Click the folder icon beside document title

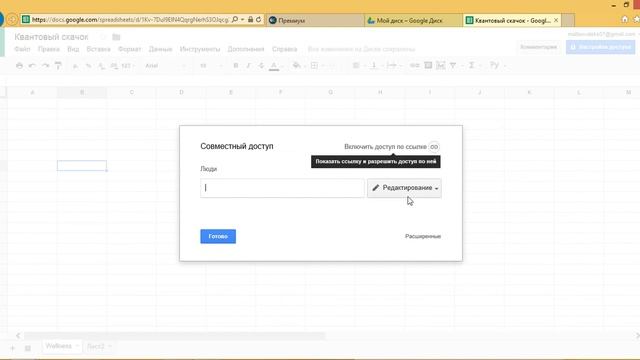coord(116,37)
